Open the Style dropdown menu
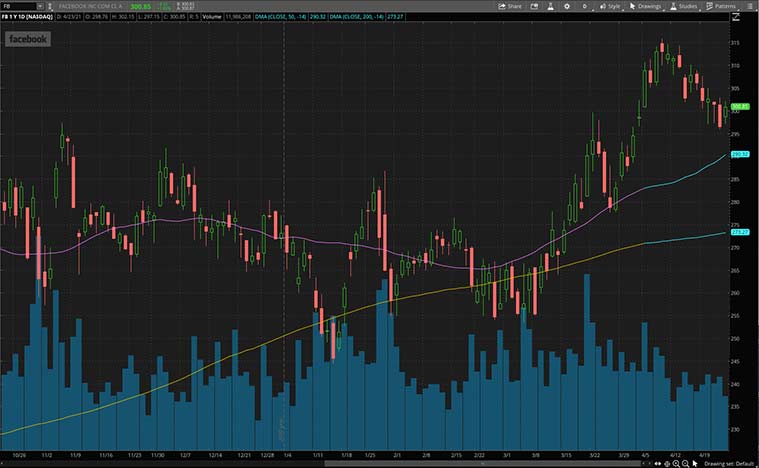The image size is (759, 468). click(610, 6)
